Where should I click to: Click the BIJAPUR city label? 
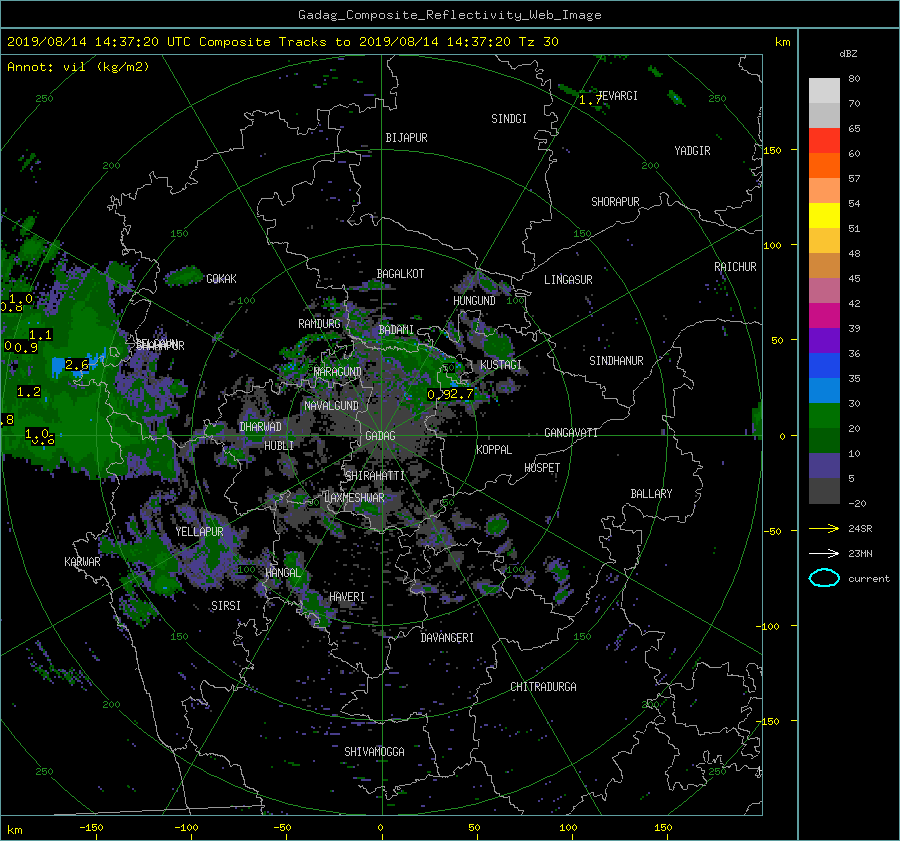[406, 138]
